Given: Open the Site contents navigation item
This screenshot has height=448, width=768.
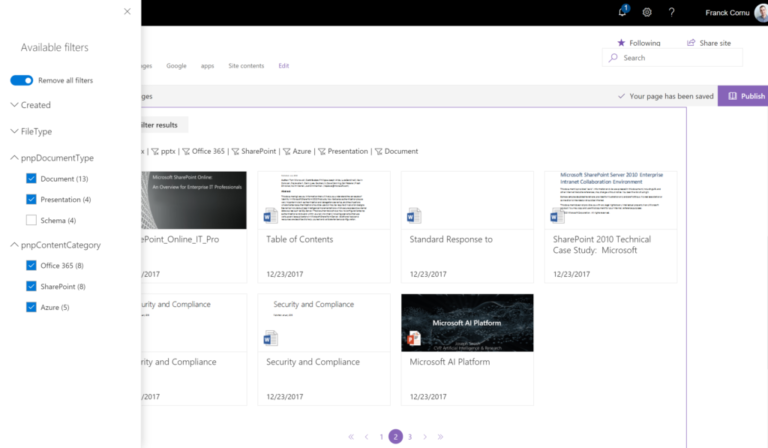Looking at the screenshot, I should 246,66.
